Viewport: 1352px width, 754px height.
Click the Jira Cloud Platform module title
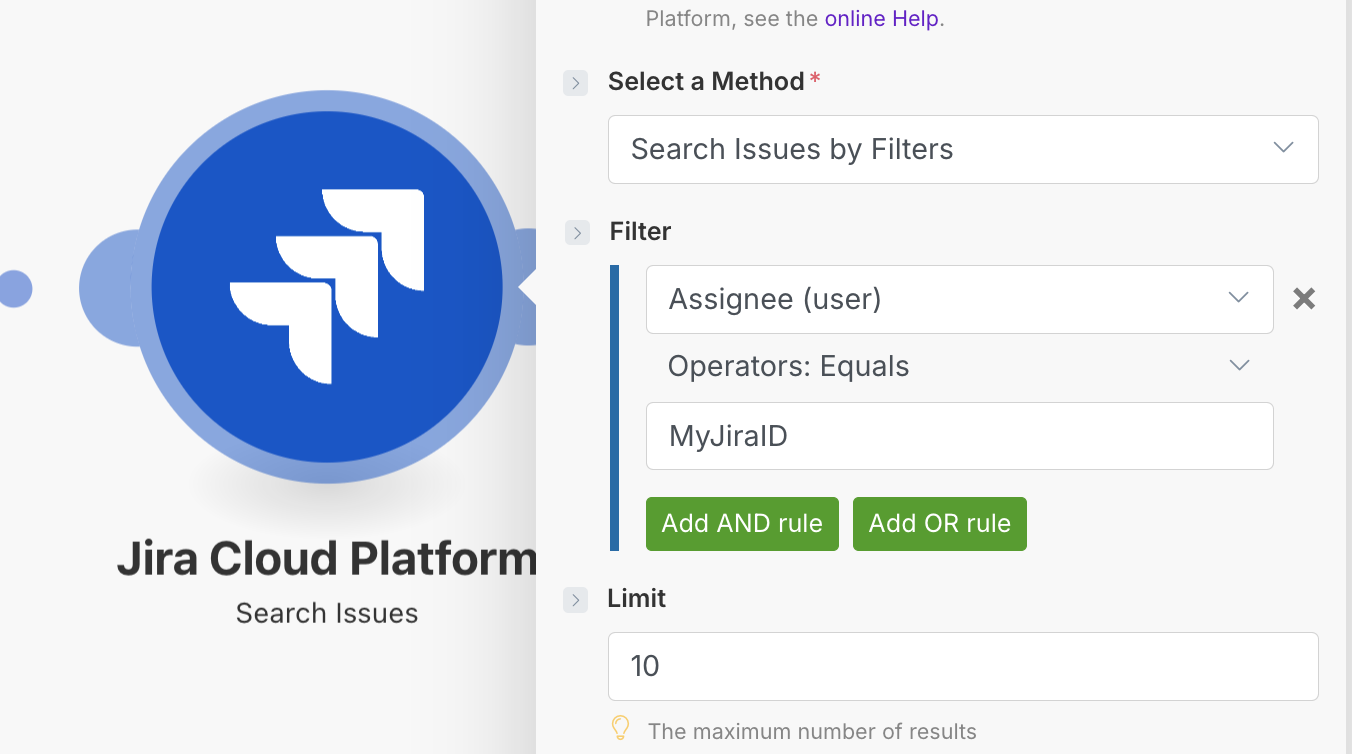click(327, 559)
